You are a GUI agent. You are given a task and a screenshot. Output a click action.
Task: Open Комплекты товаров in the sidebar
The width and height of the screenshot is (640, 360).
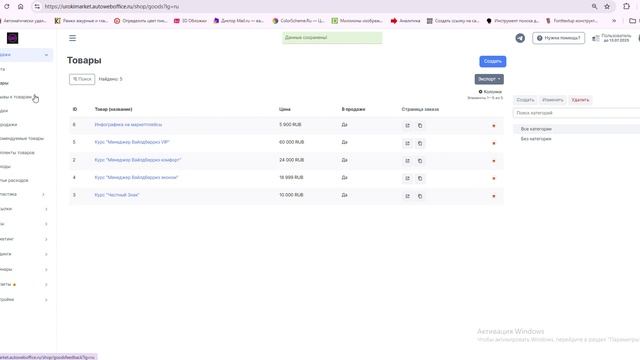[17, 153]
